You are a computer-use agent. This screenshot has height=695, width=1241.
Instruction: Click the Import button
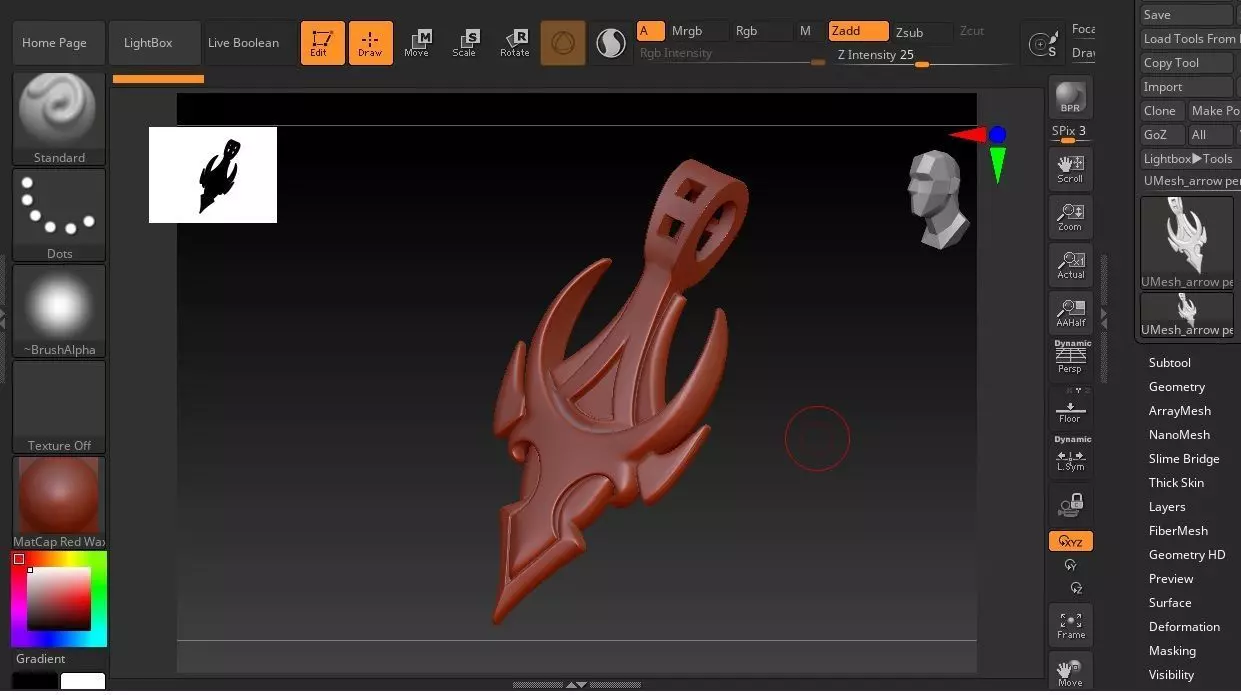coord(1187,87)
